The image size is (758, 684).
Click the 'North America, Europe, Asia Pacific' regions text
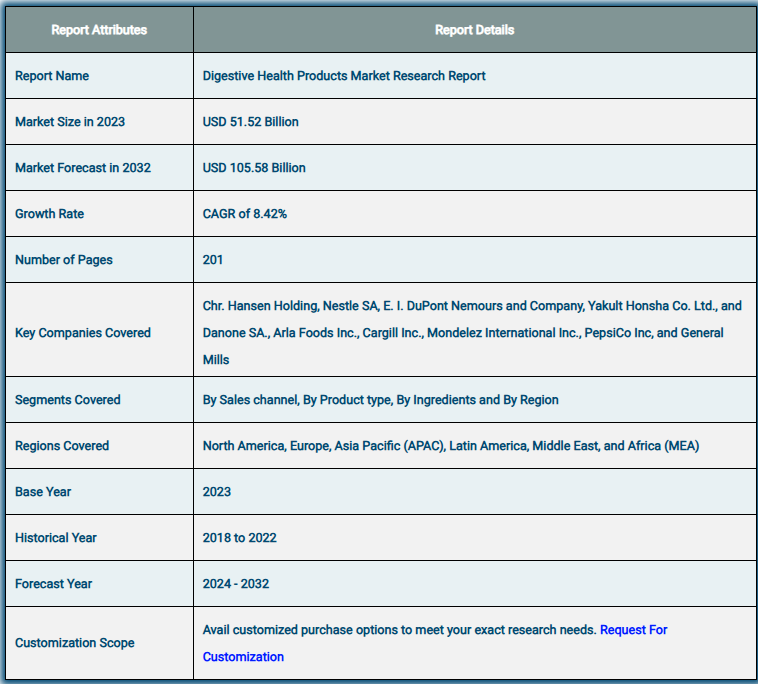(451, 446)
